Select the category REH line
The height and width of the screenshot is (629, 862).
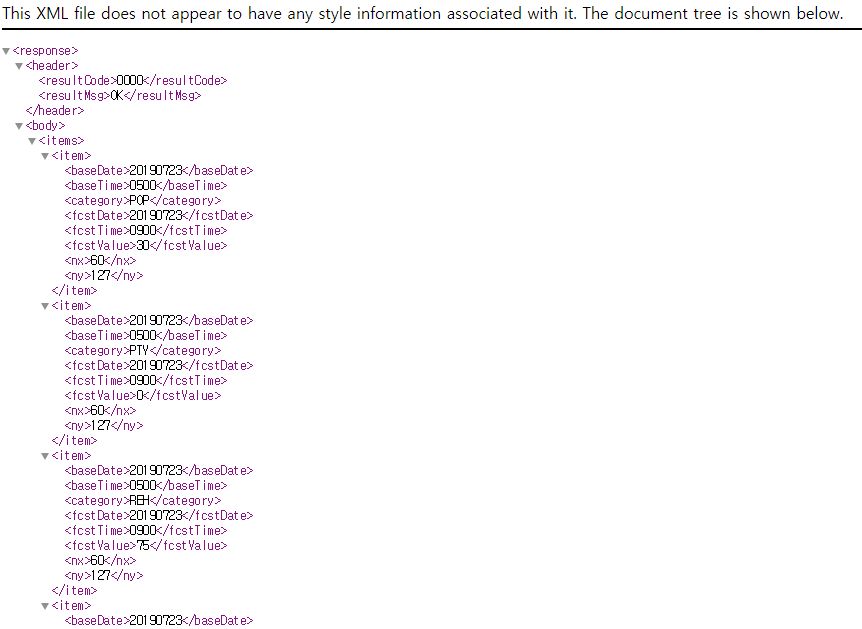pos(143,501)
